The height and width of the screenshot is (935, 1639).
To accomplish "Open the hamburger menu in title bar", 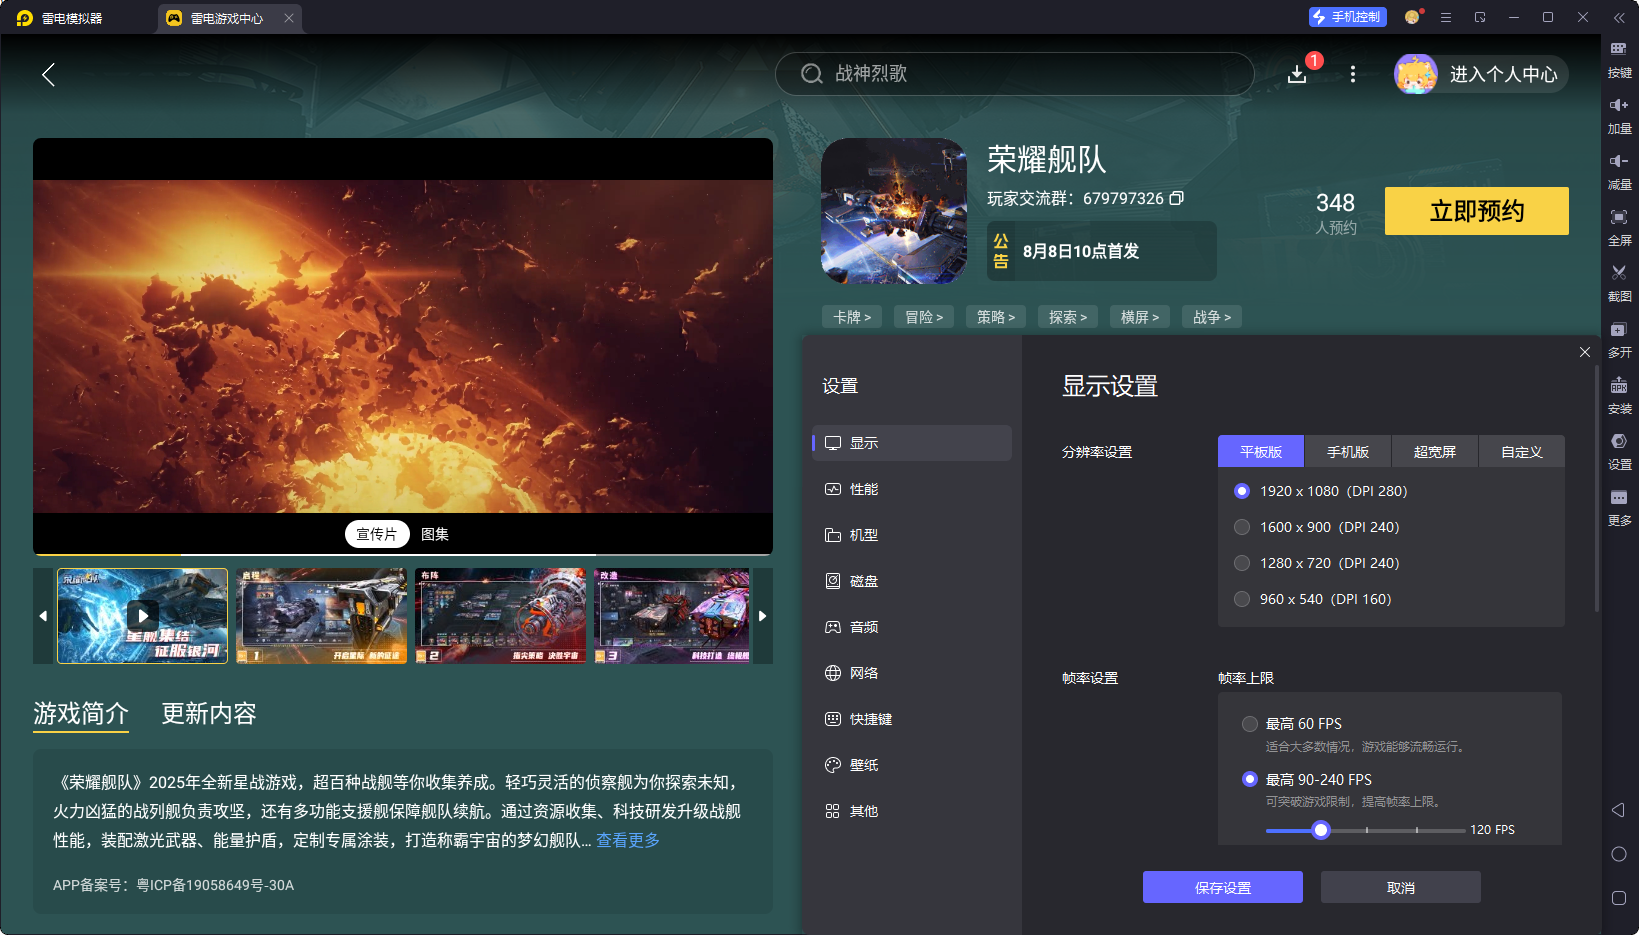I will point(1446,17).
